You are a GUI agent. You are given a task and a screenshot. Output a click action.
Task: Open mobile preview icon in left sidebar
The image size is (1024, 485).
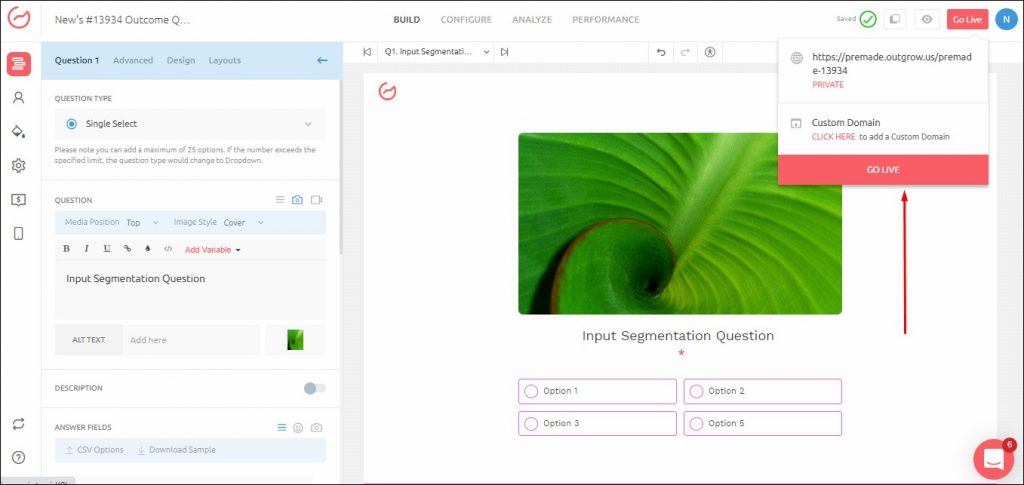pos(18,233)
